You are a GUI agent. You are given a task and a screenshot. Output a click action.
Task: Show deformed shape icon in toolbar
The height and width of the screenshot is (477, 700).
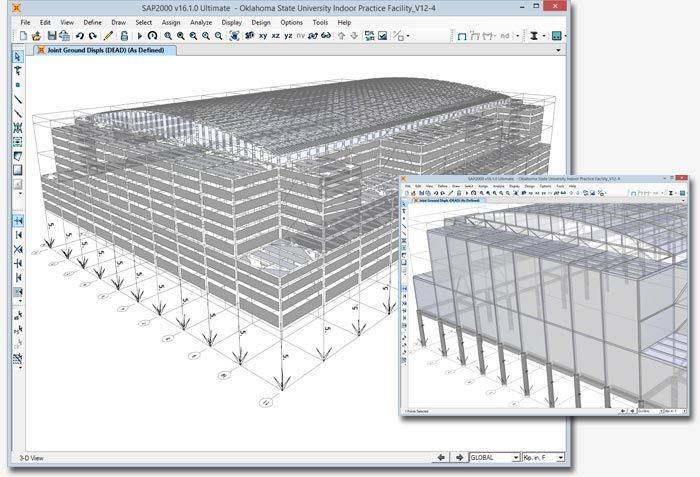click(x=475, y=36)
